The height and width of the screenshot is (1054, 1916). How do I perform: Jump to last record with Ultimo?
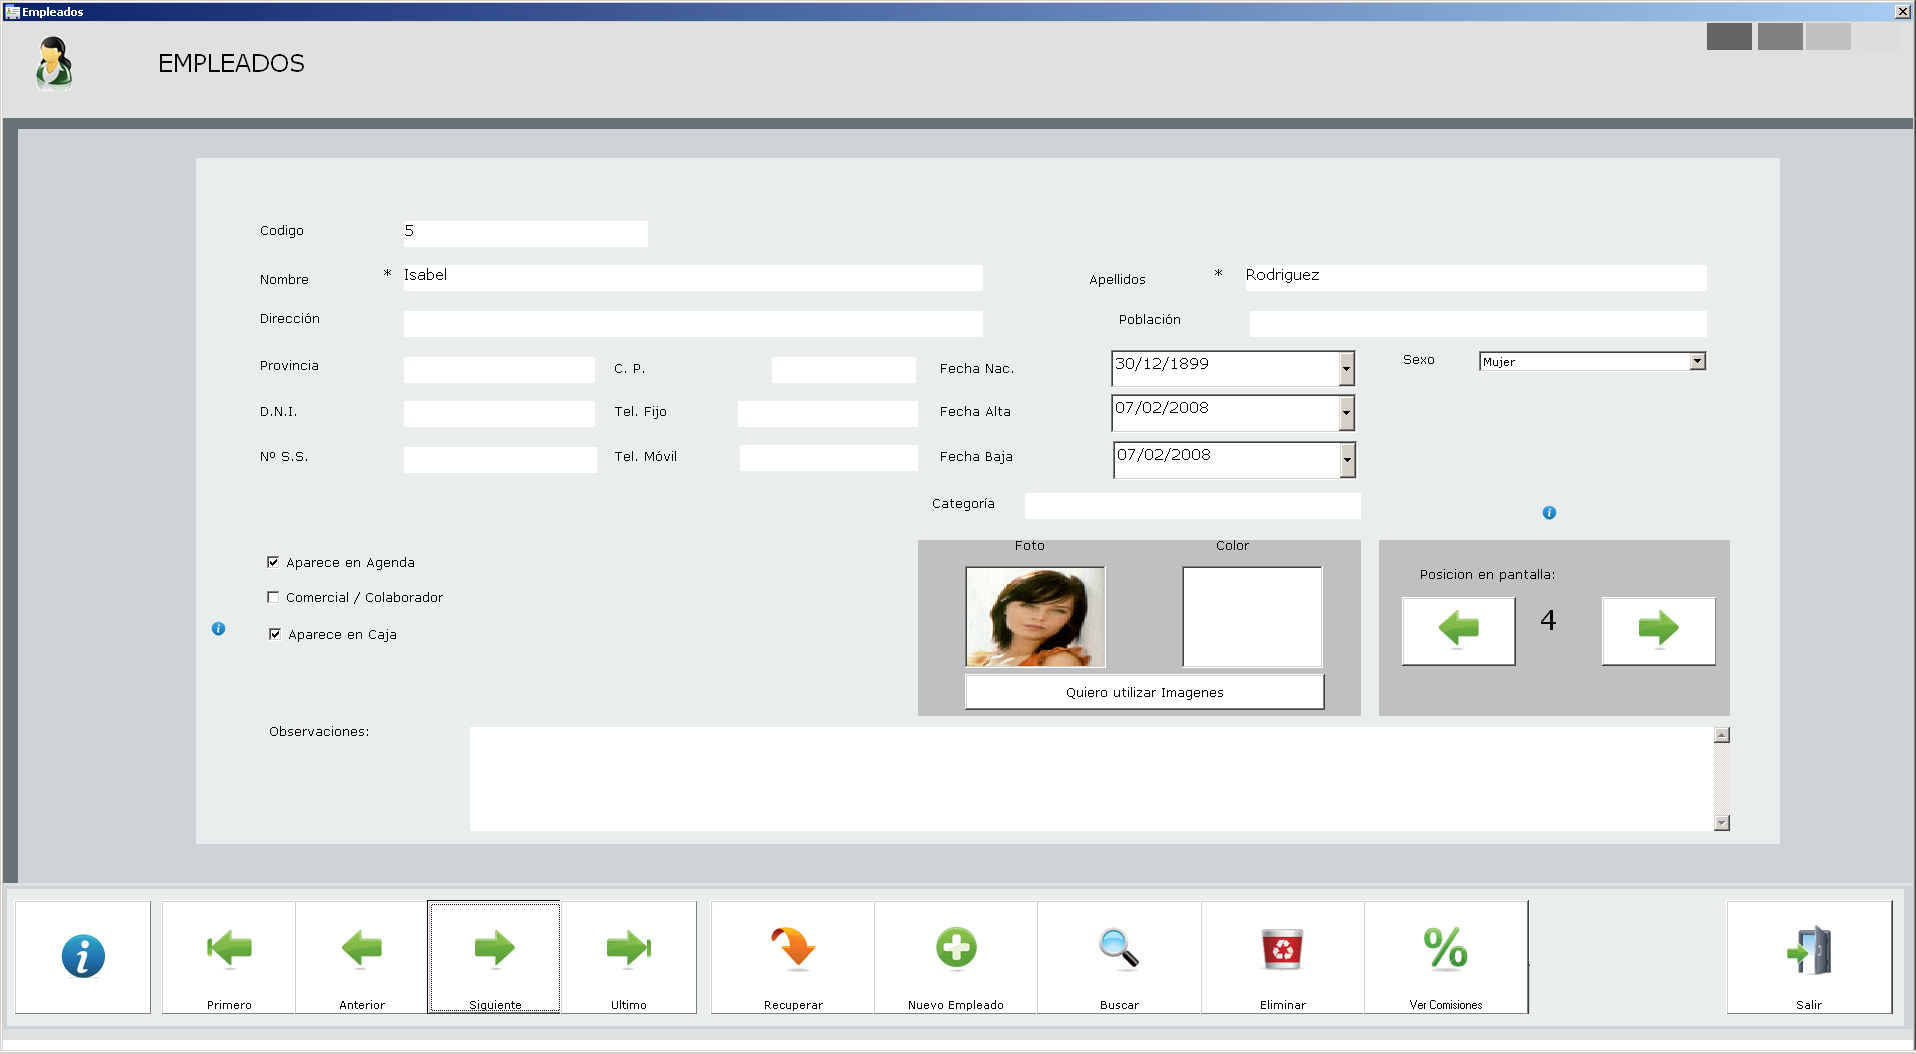pos(628,956)
